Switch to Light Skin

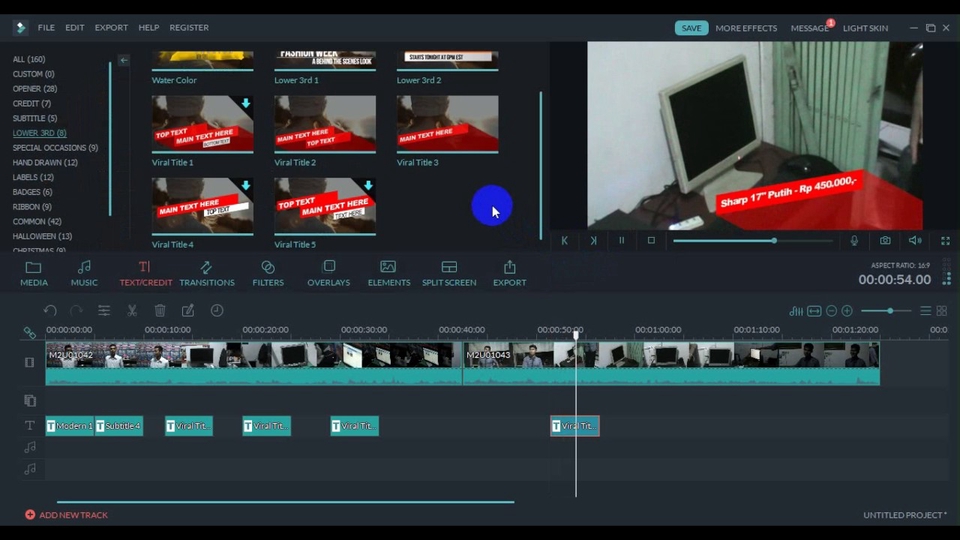pos(865,28)
